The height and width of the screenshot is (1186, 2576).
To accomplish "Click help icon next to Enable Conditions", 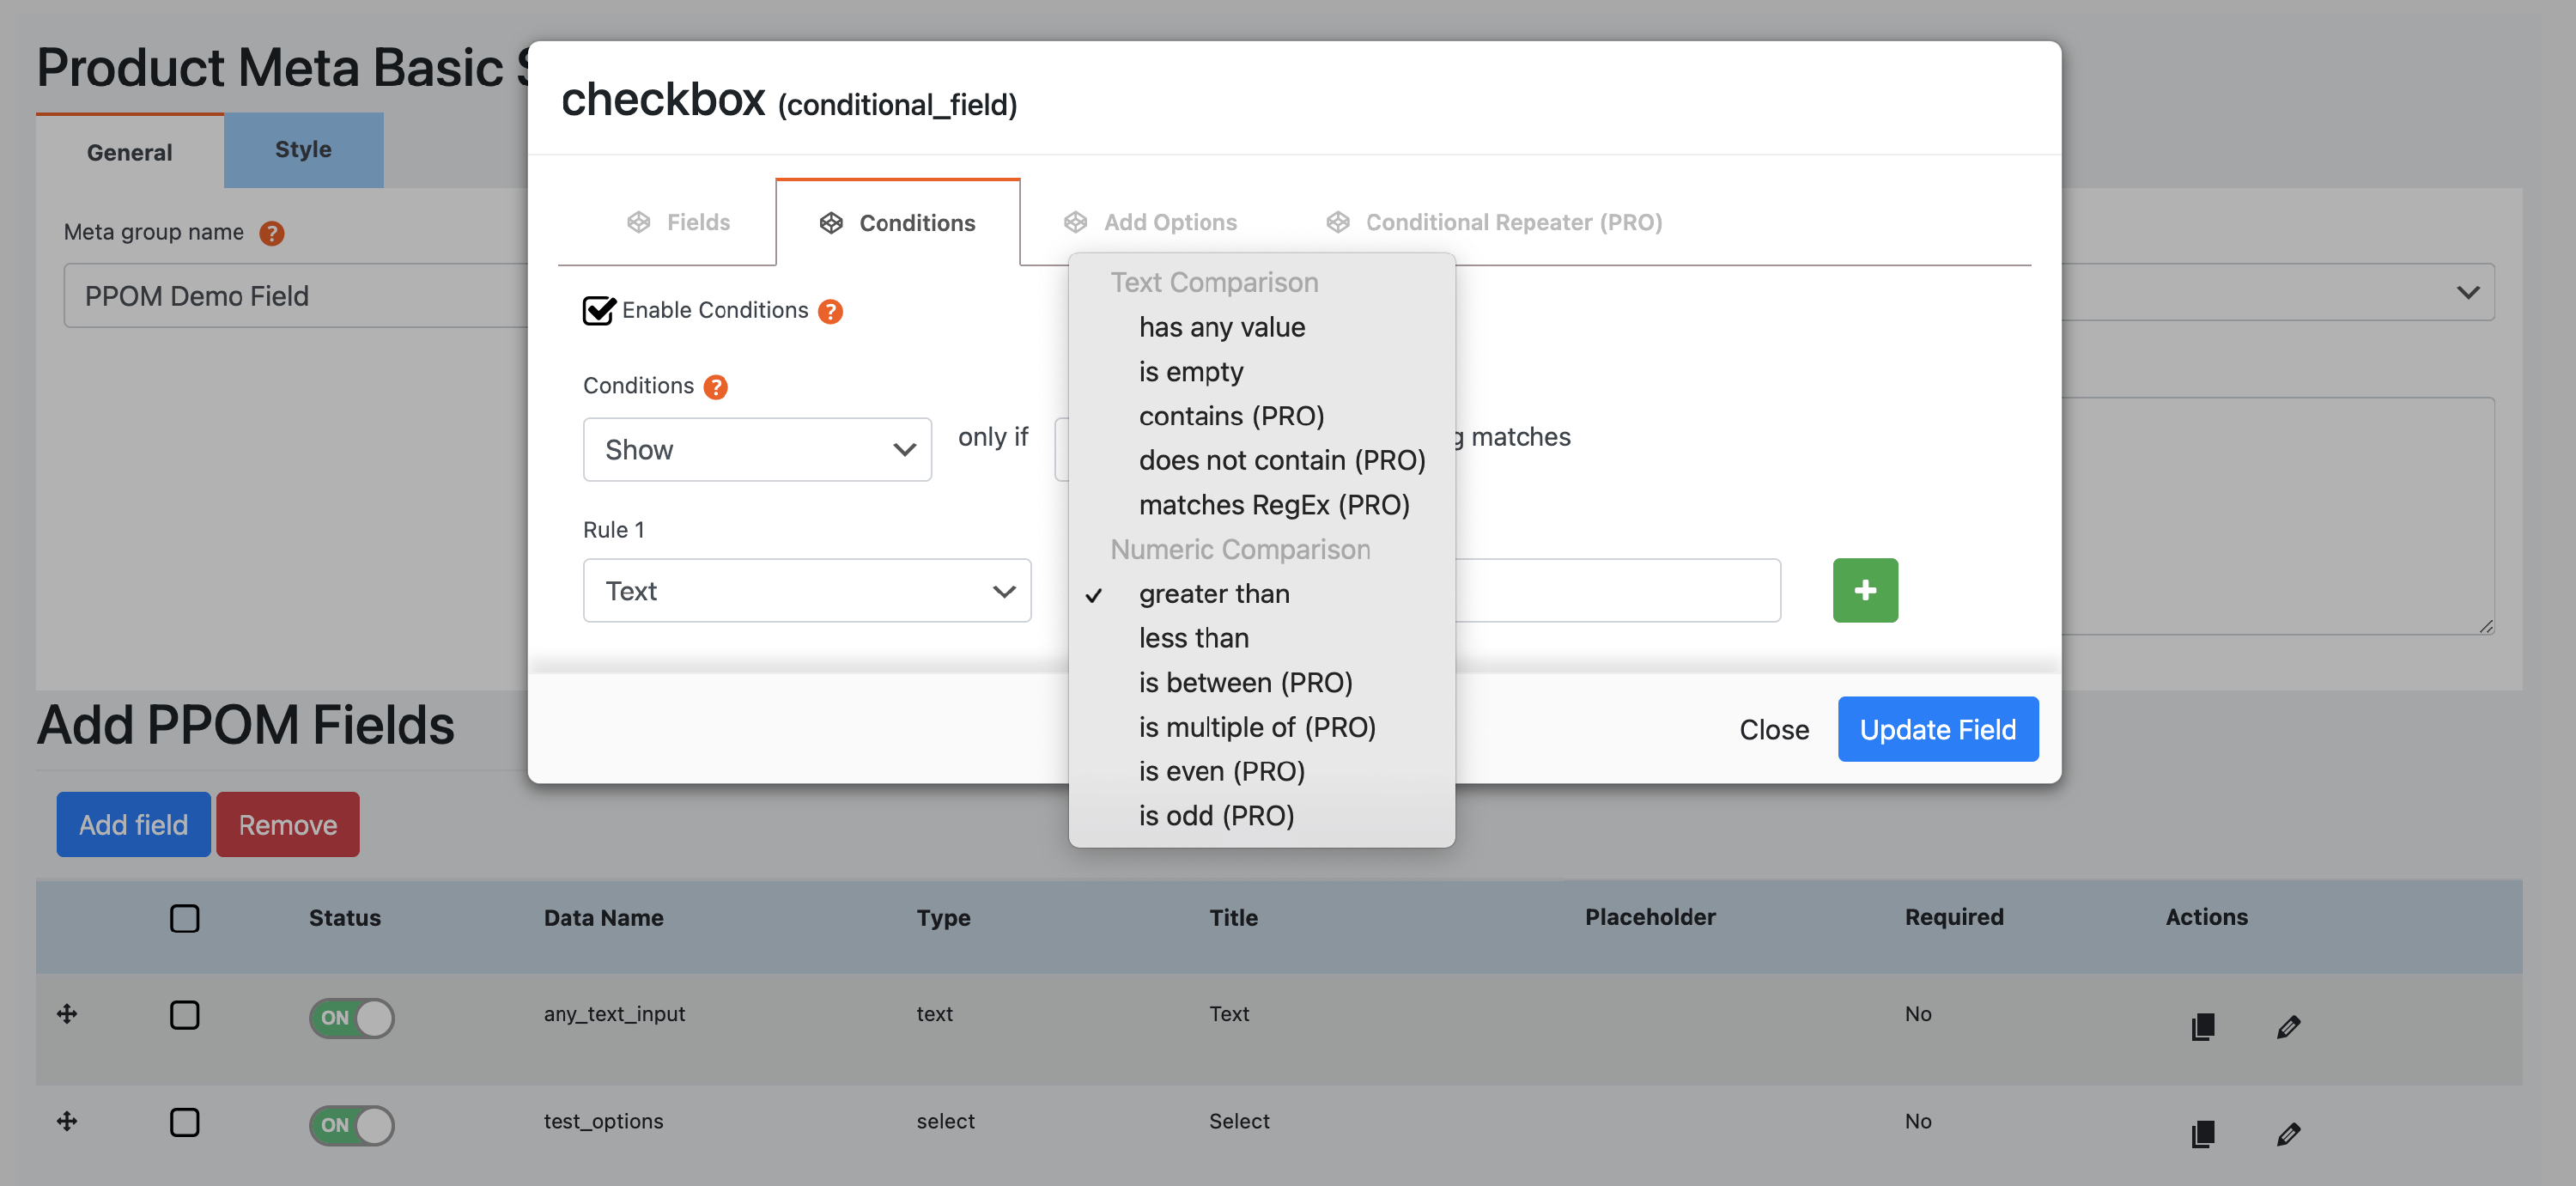I will tap(830, 311).
